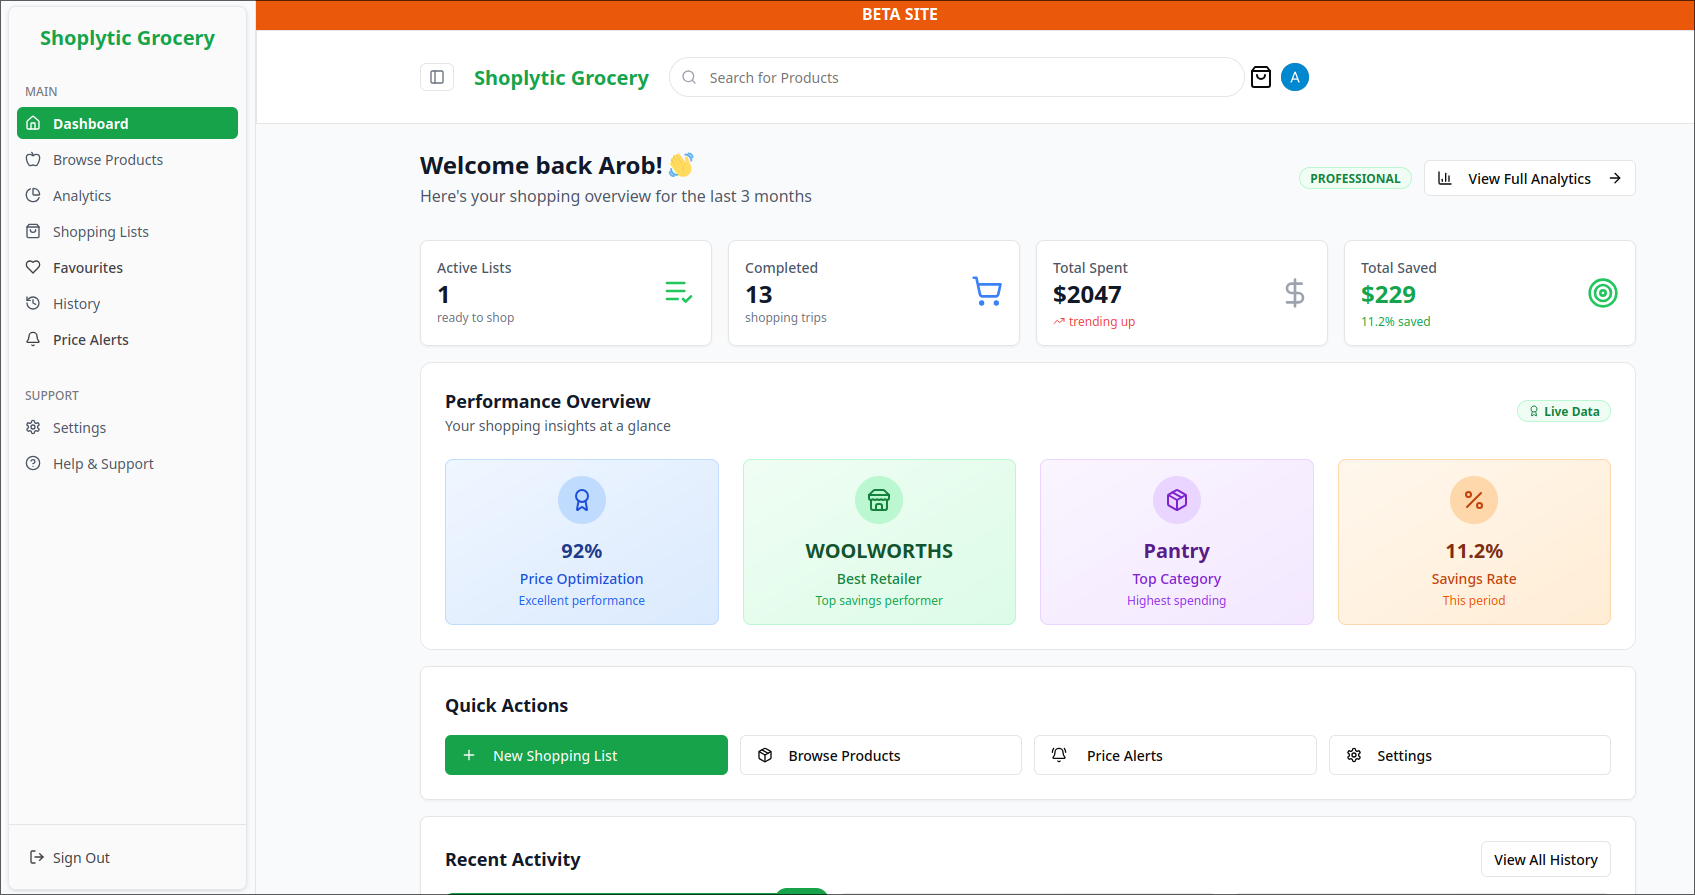
Task: Click the Total Spent dollar icon
Action: 1294,293
